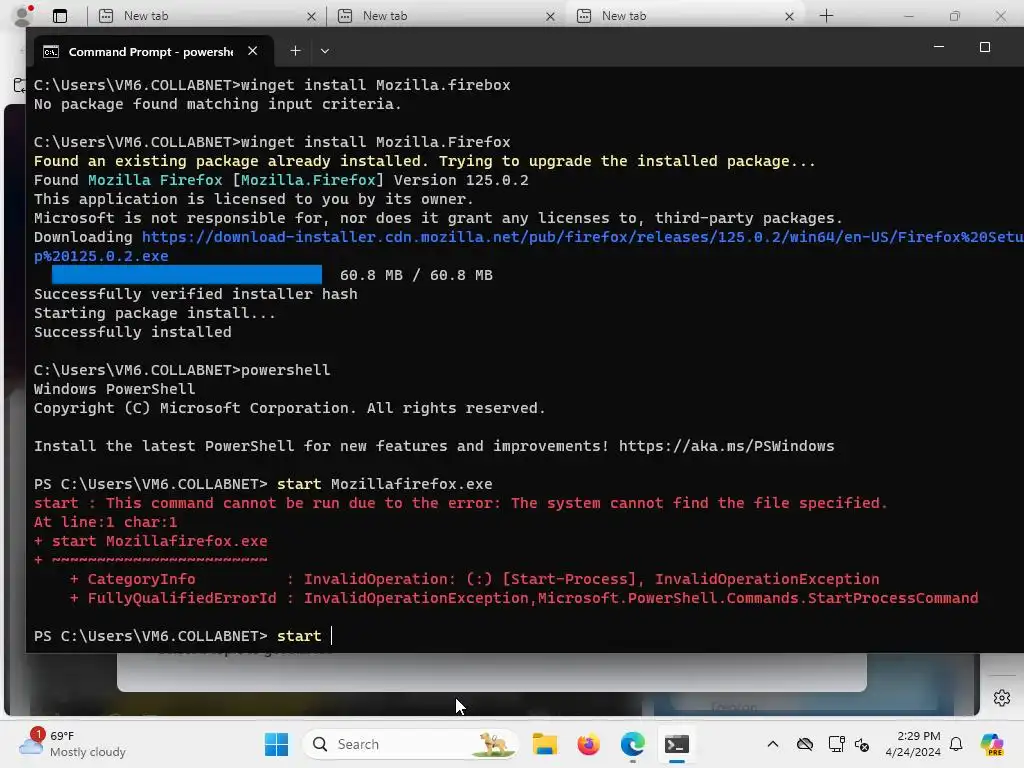Close the first browser New tab
Screen dimensions: 1024x768
coord(312,16)
